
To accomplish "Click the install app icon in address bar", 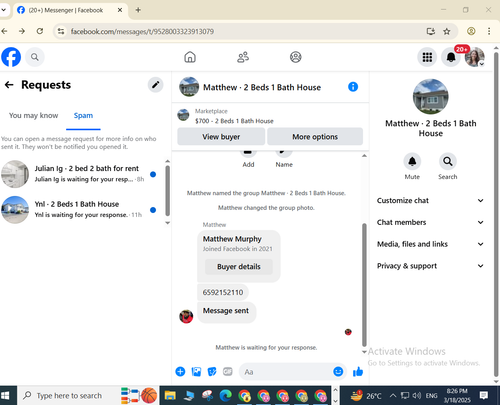I will [x=431, y=31].
